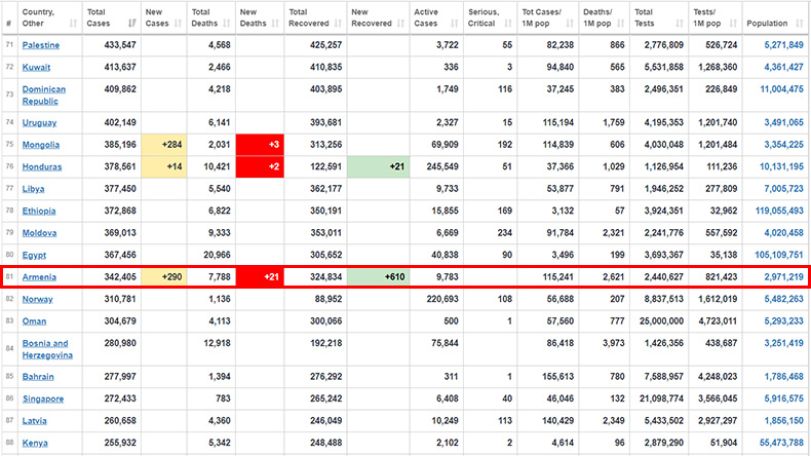This screenshot has width=811, height=456.
Task: Click sort icon in New Deaths header
Action: (275, 23)
